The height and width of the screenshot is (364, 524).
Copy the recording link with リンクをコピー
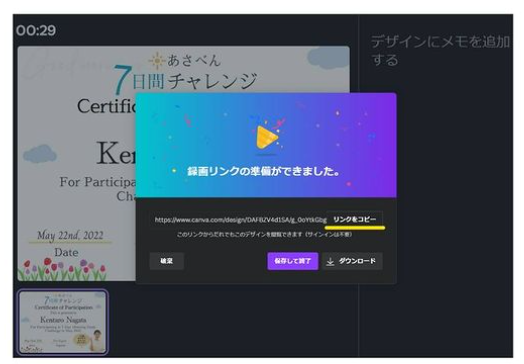(x=354, y=219)
